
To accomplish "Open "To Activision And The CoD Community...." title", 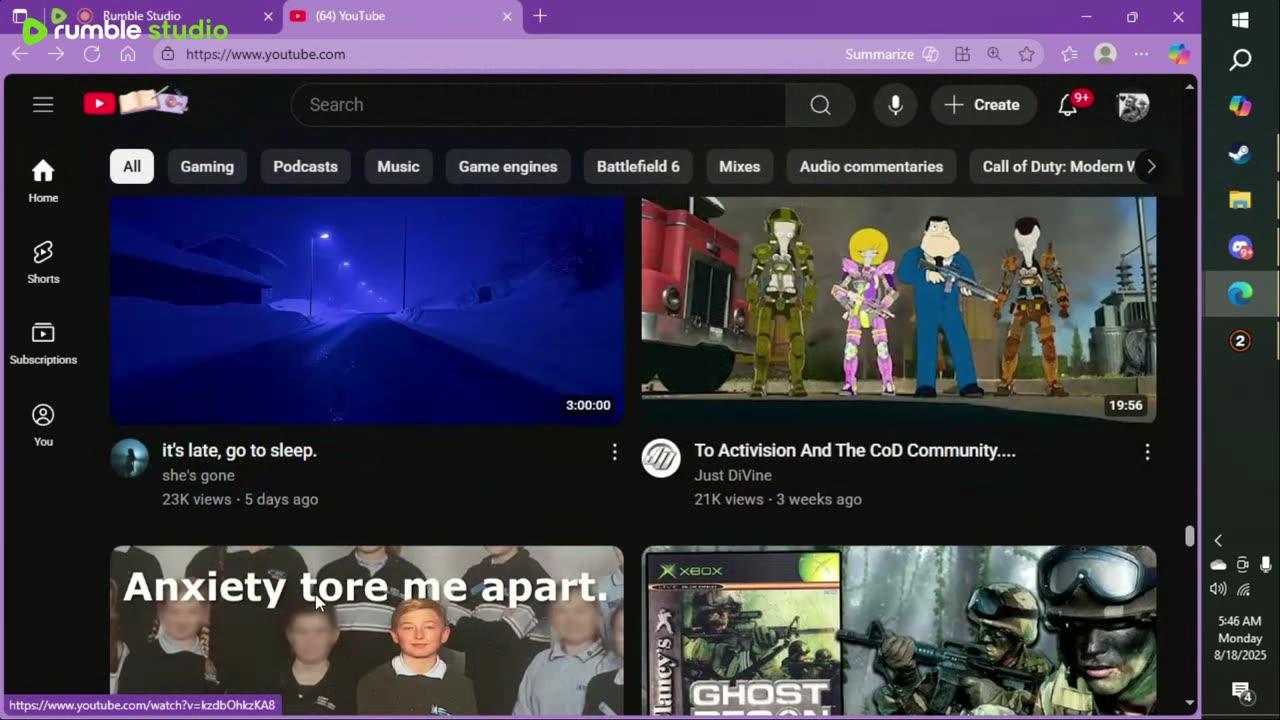I will tap(855, 451).
